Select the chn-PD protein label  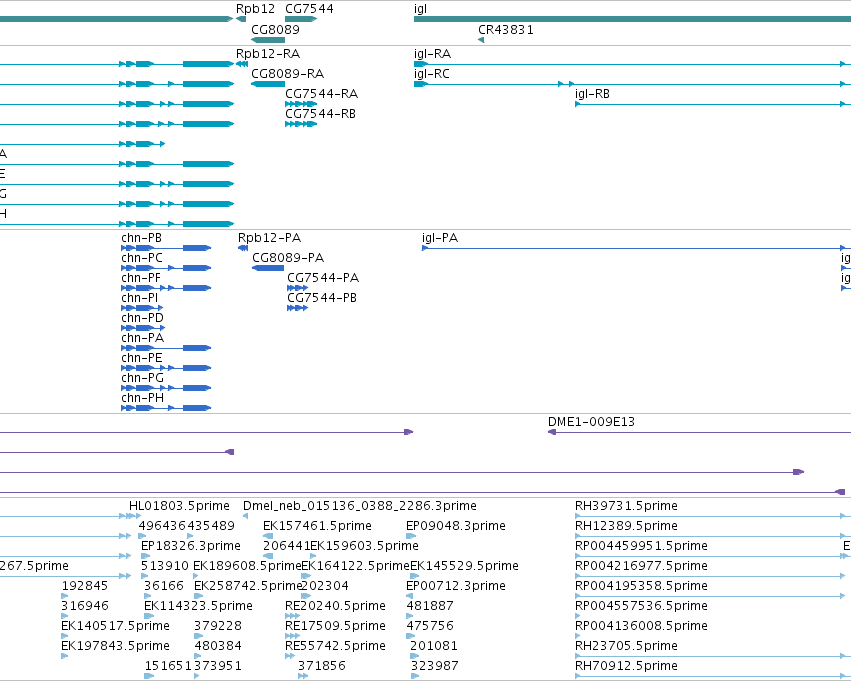pos(143,318)
